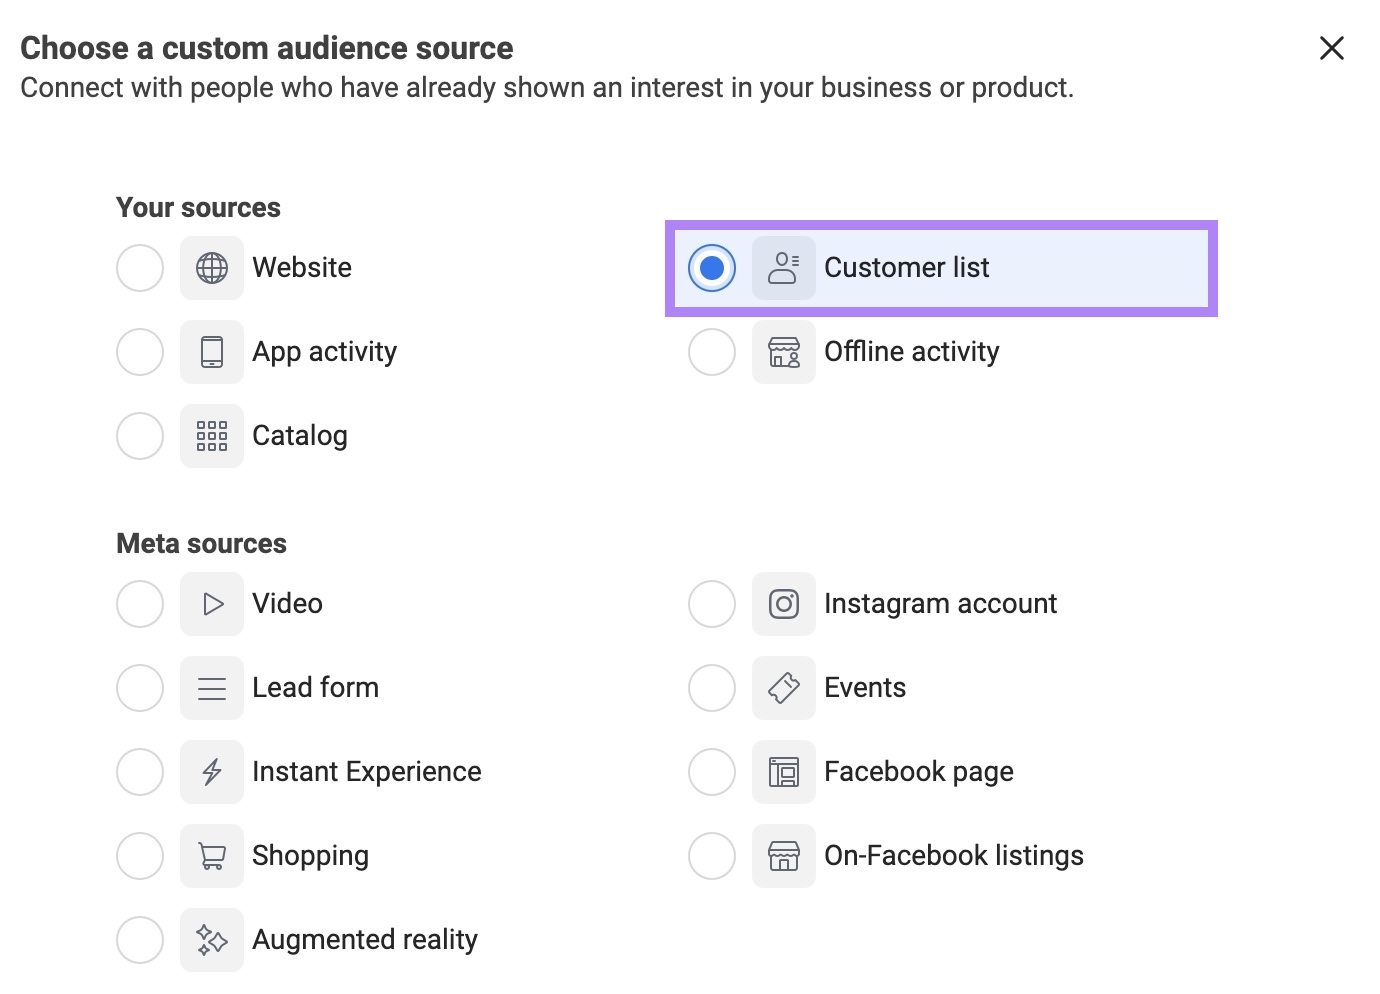The image size is (1380, 994).
Task: Click the Customer list person icon
Action: click(783, 267)
